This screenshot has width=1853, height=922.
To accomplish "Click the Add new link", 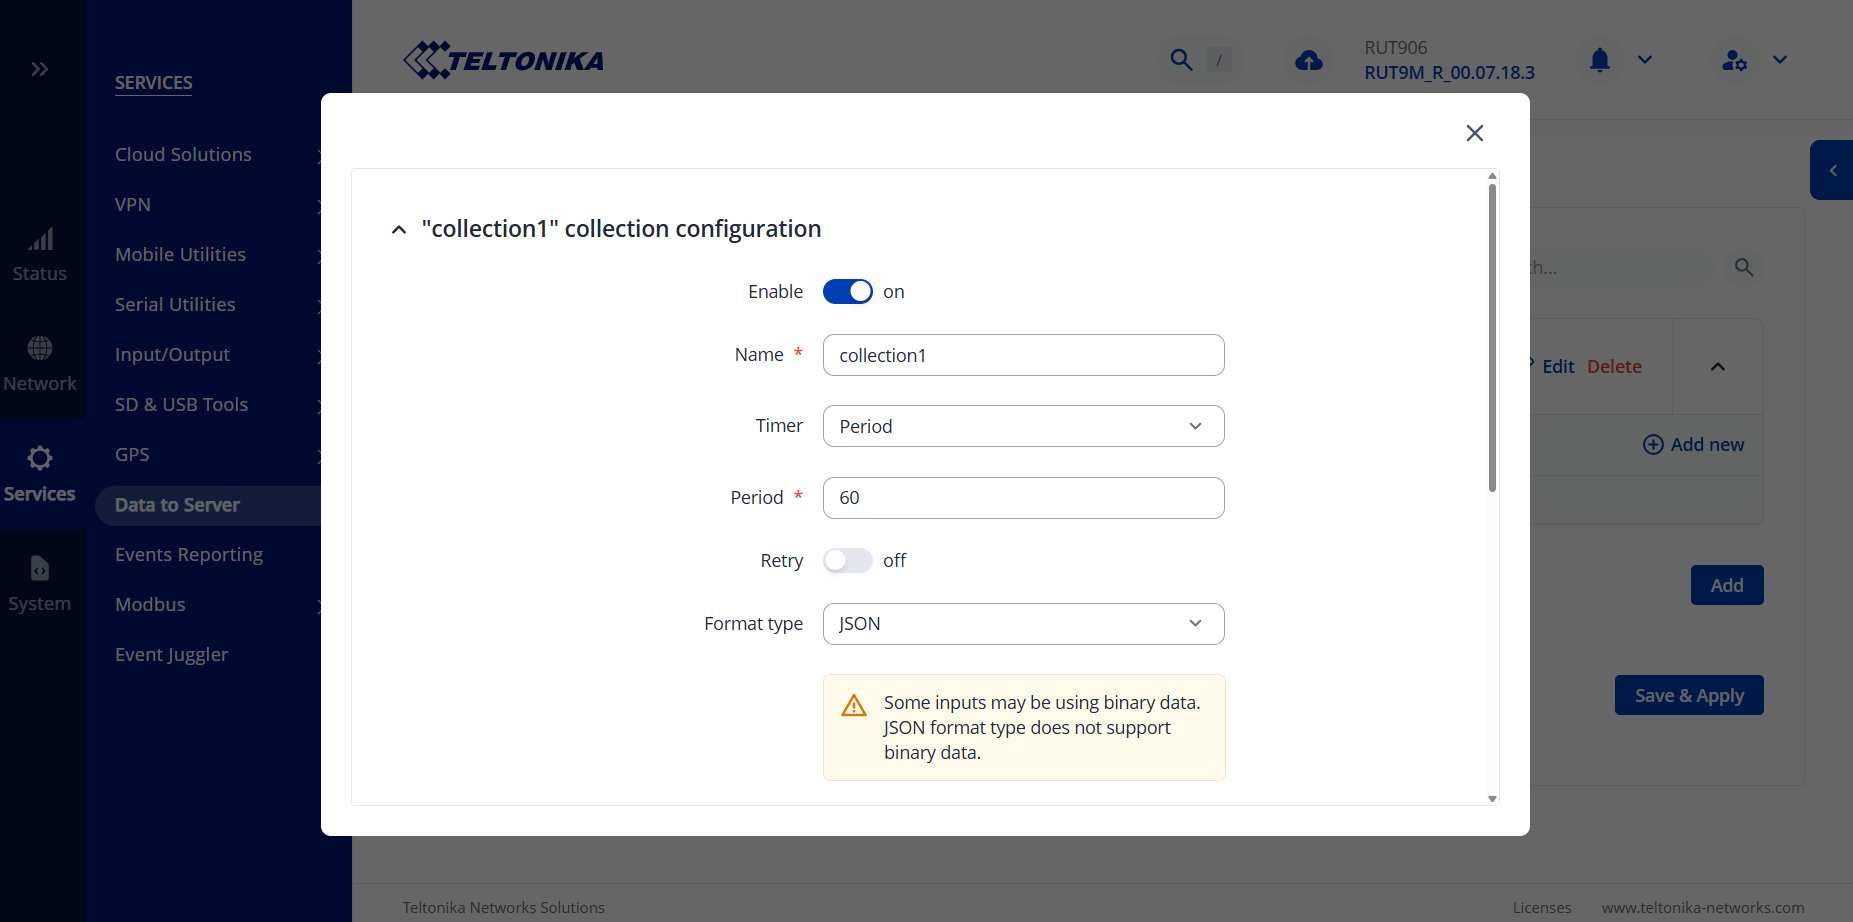I will pyautogui.click(x=1694, y=444).
